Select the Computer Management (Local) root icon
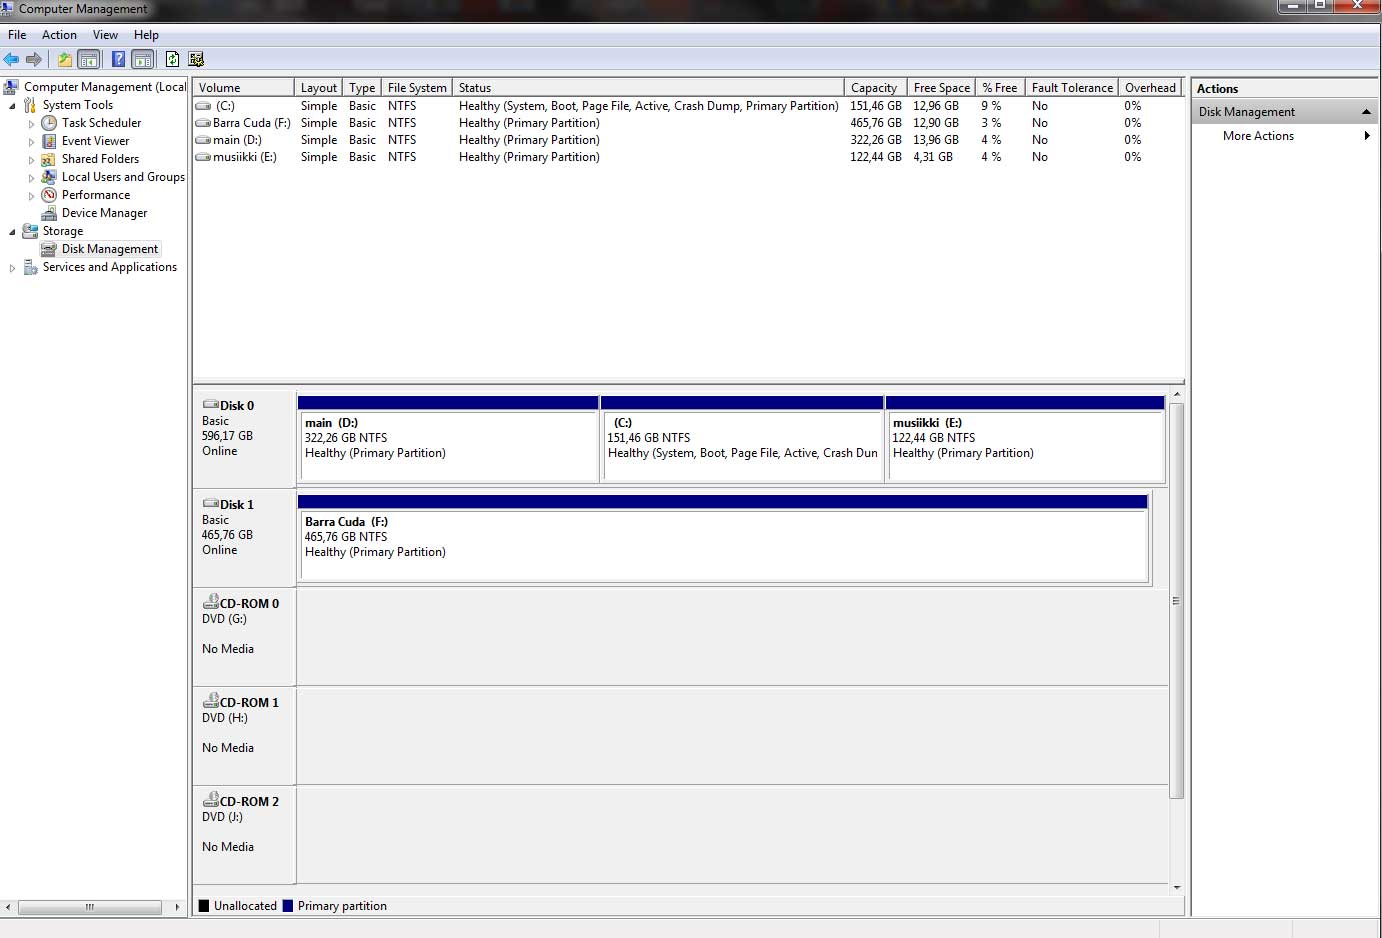Screen dimensions: 1382x938 11,87
